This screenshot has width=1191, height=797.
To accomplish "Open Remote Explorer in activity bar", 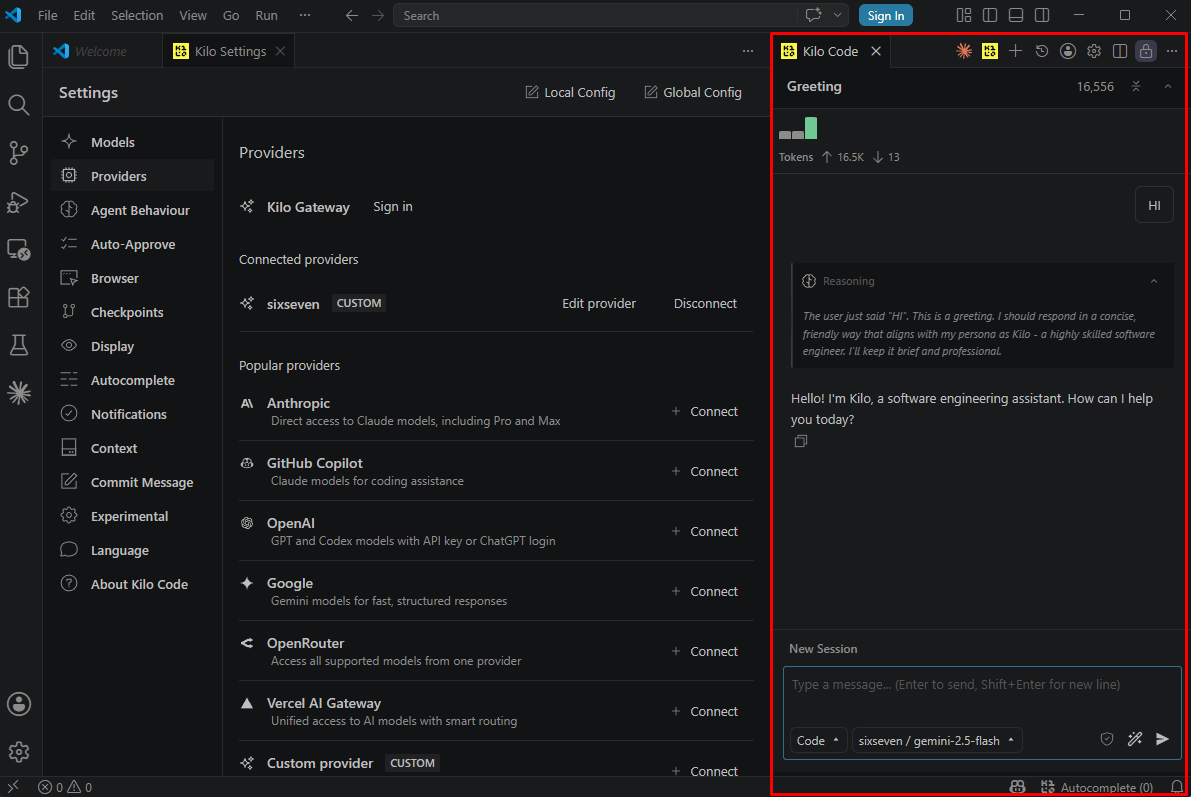I will (18, 249).
